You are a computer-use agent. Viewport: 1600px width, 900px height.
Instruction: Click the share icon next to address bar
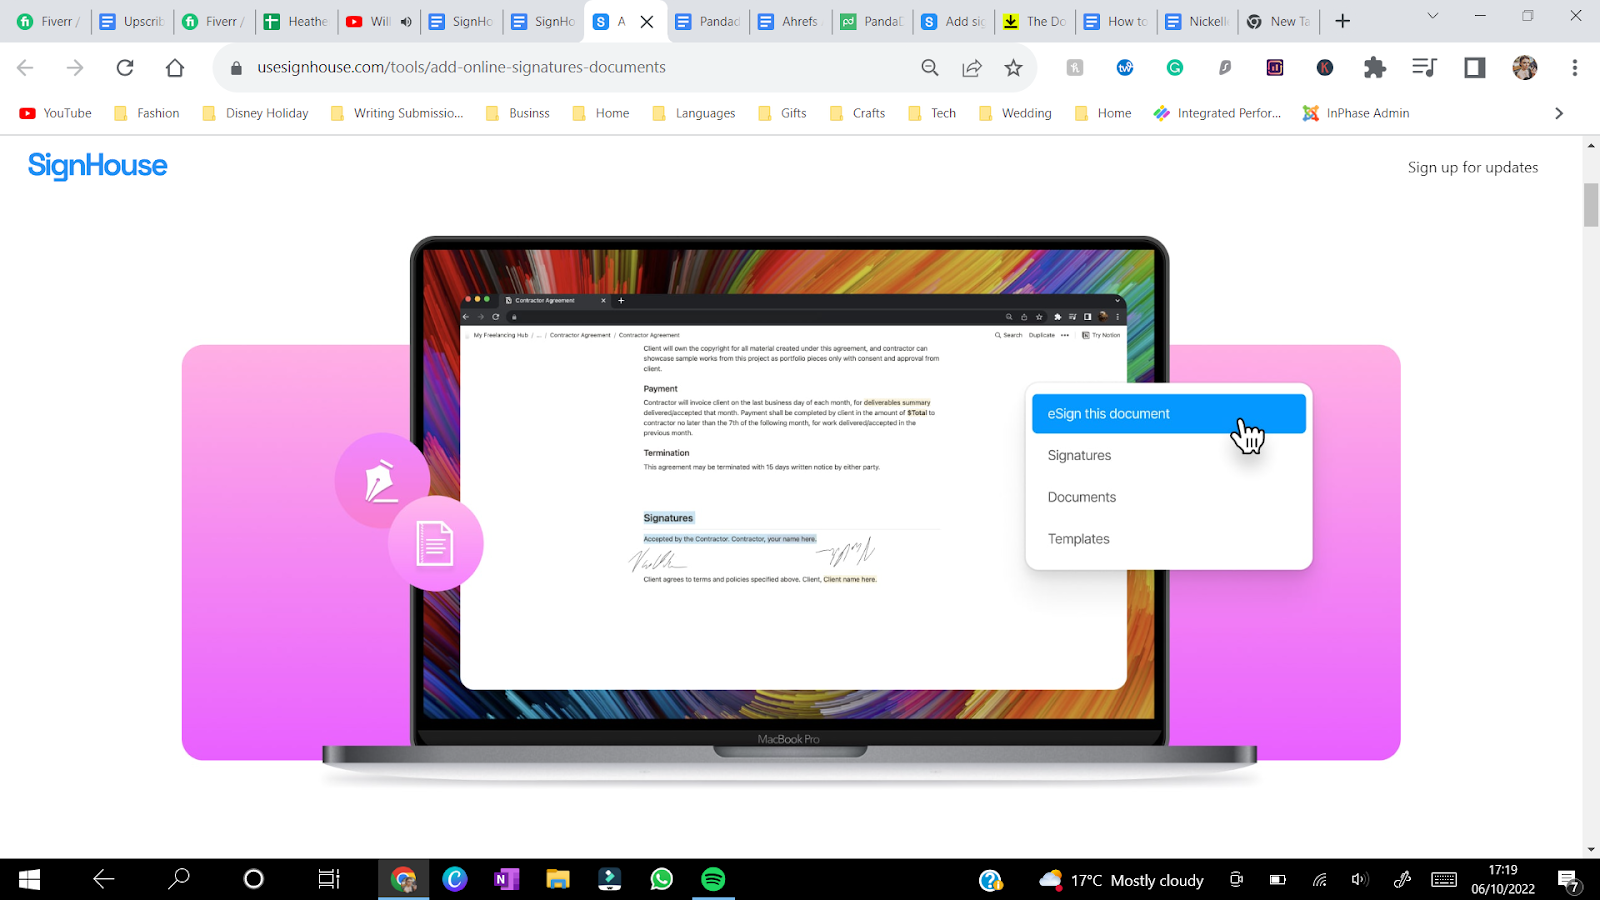coord(971,67)
